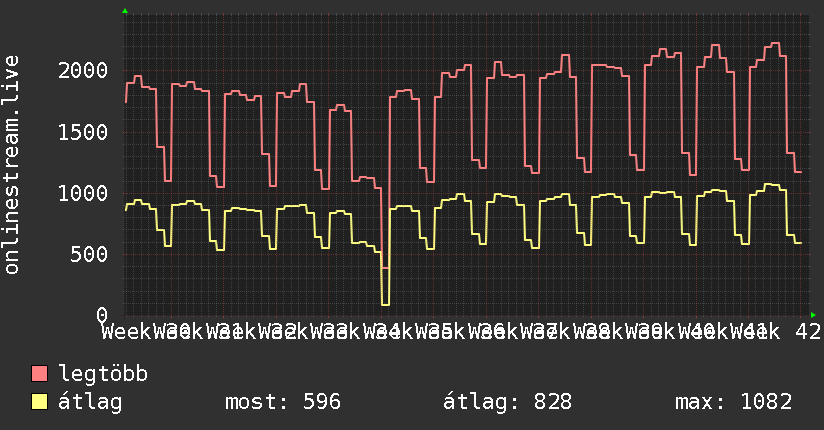Click the átlag legend label beside yellow swatch
824x430 pixels.
[90, 402]
